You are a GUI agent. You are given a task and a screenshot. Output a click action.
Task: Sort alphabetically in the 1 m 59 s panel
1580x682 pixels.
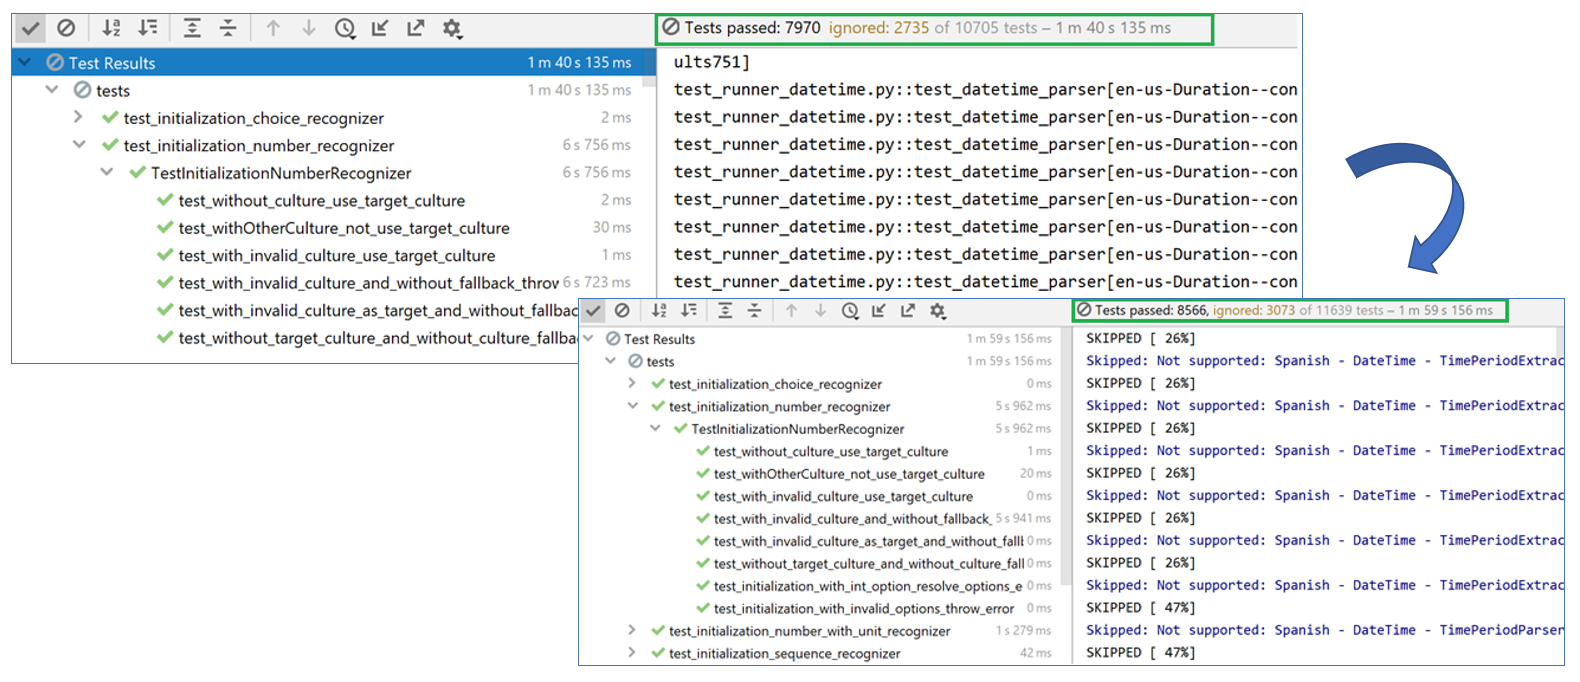click(x=659, y=311)
